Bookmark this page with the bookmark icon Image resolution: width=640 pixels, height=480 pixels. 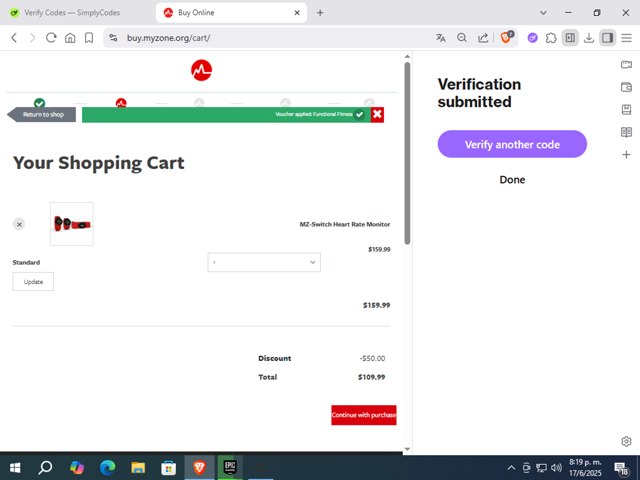click(89, 38)
